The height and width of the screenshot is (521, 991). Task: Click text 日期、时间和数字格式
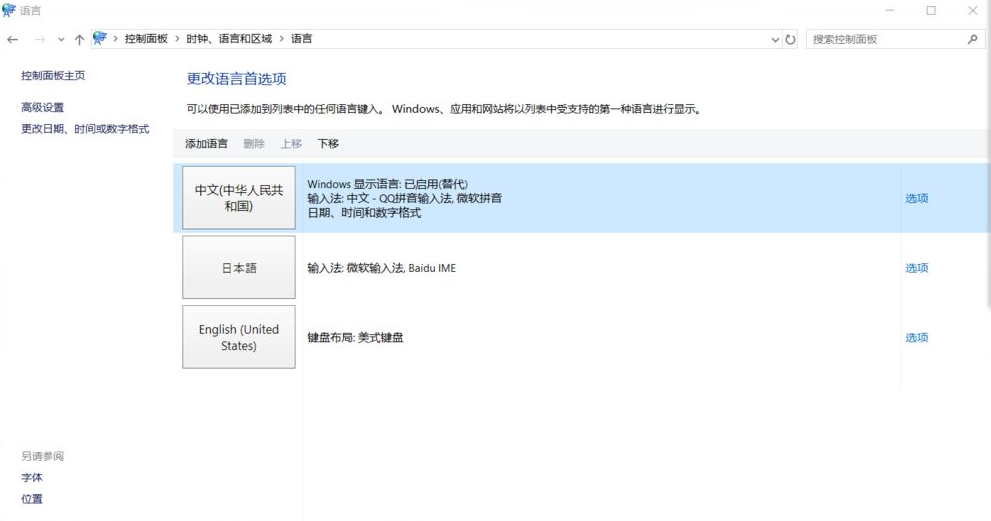(x=364, y=213)
